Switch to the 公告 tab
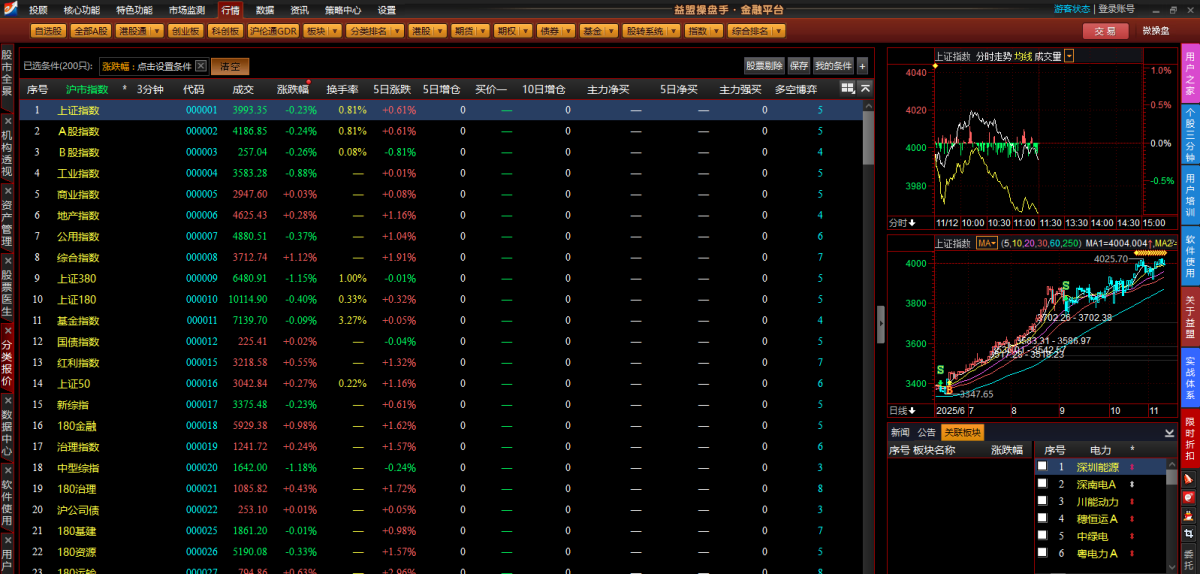Image resolution: width=1200 pixels, height=574 pixels. [926, 433]
